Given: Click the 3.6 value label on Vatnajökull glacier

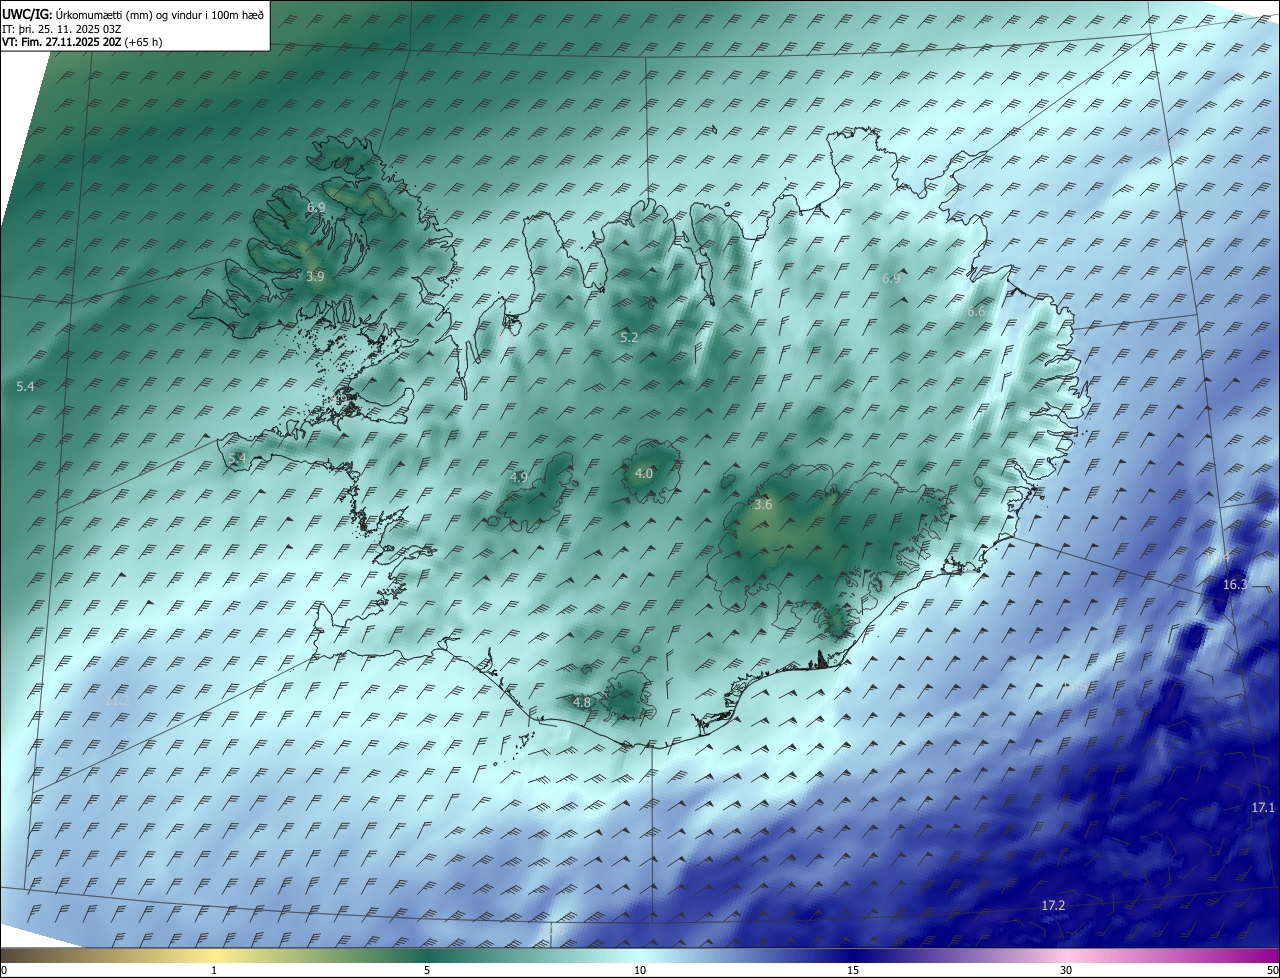Looking at the screenshot, I should [x=763, y=505].
